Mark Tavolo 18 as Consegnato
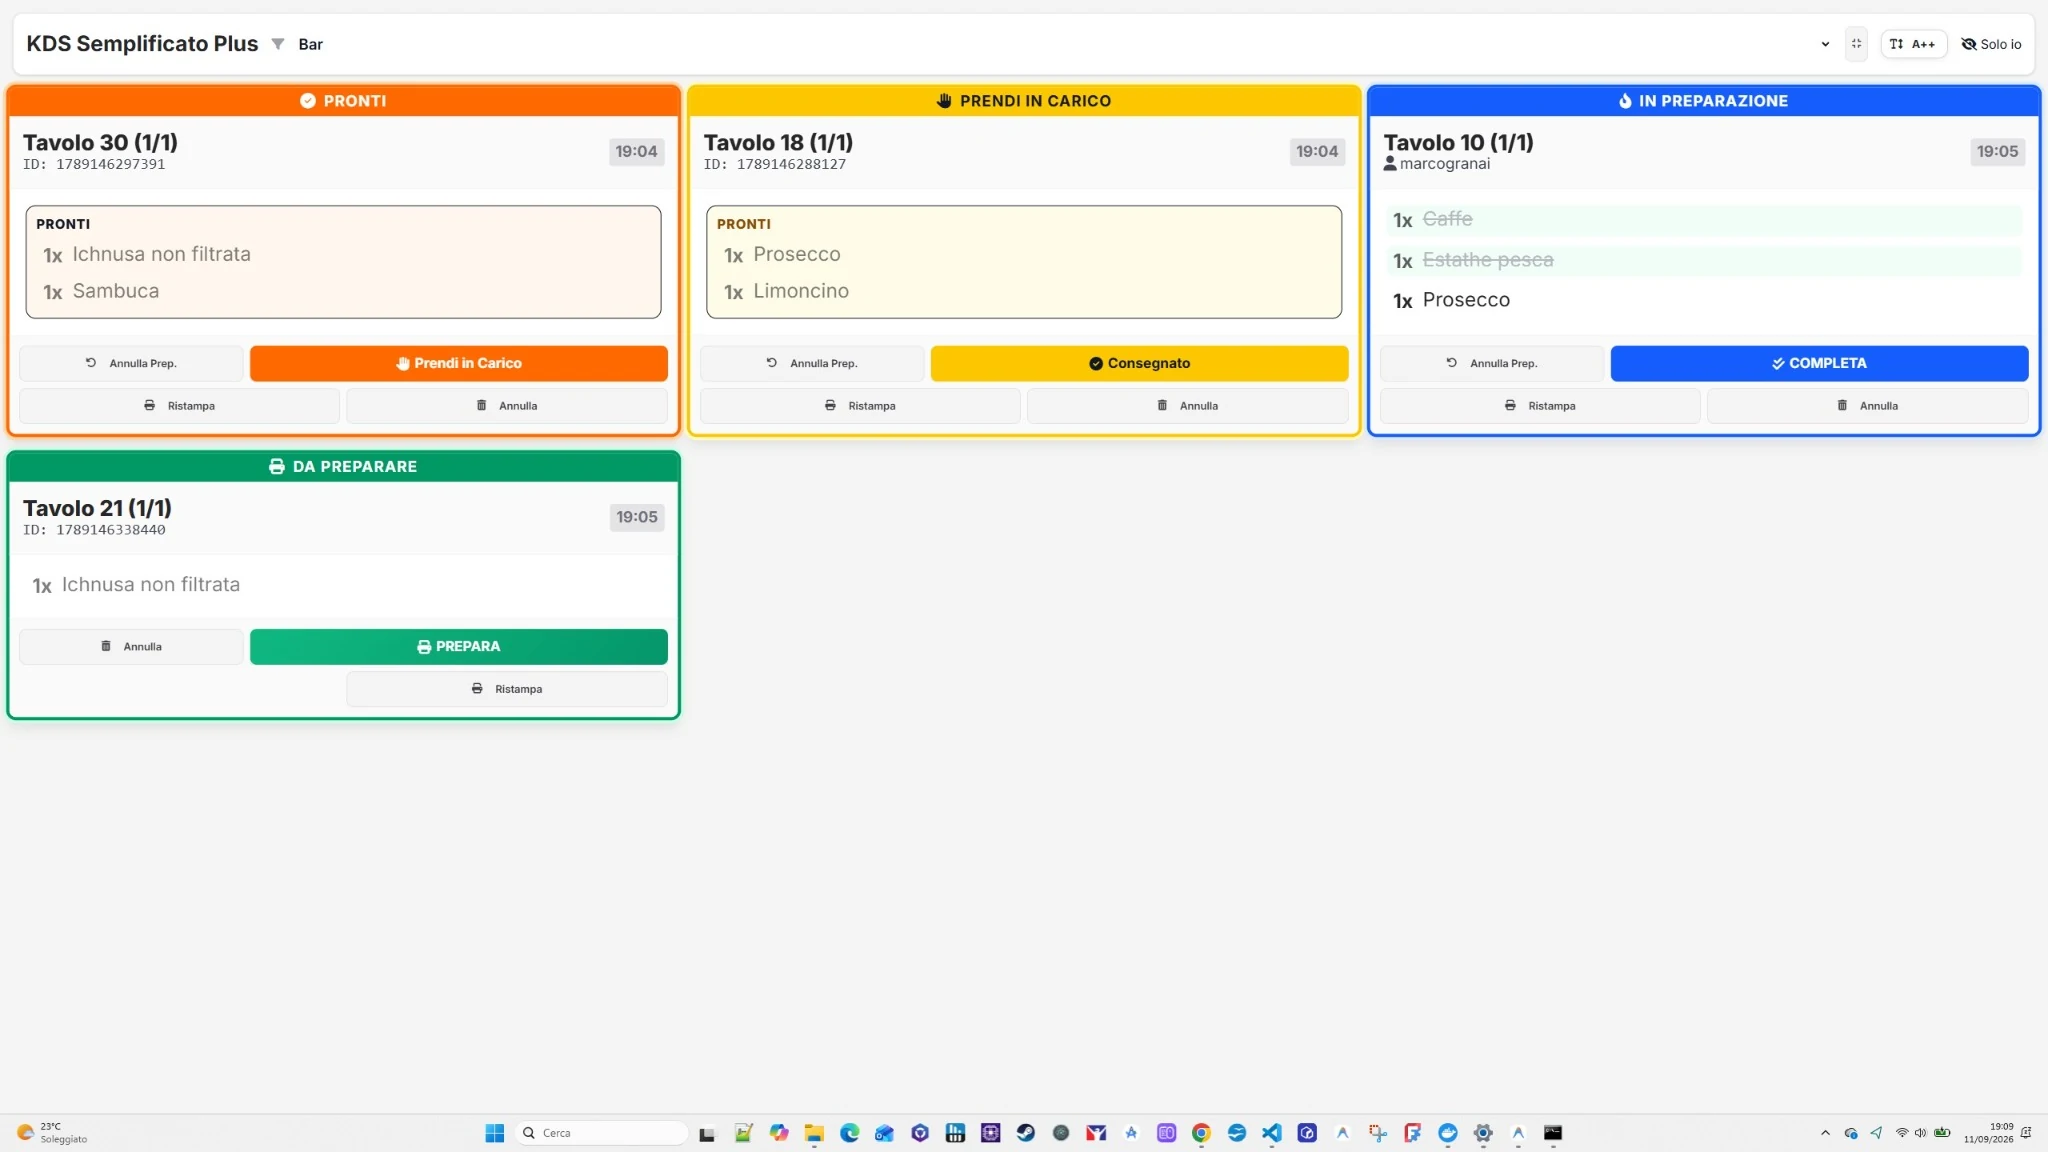The height and width of the screenshot is (1152, 2048). point(1139,363)
